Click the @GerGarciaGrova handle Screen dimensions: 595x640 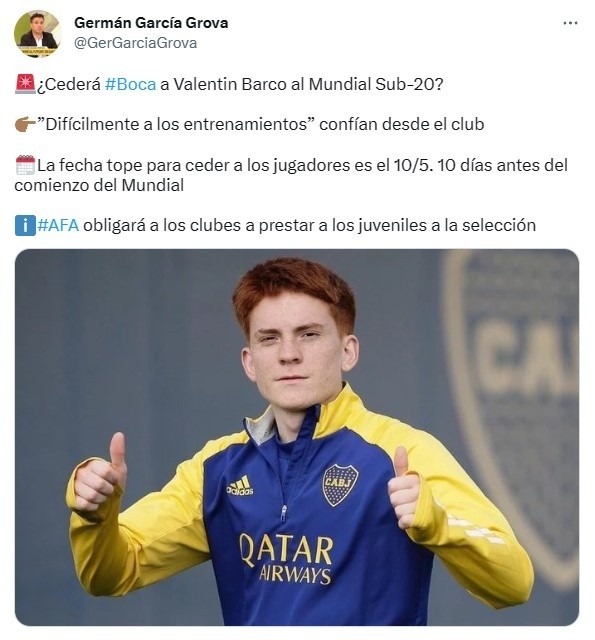click(x=135, y=43)
